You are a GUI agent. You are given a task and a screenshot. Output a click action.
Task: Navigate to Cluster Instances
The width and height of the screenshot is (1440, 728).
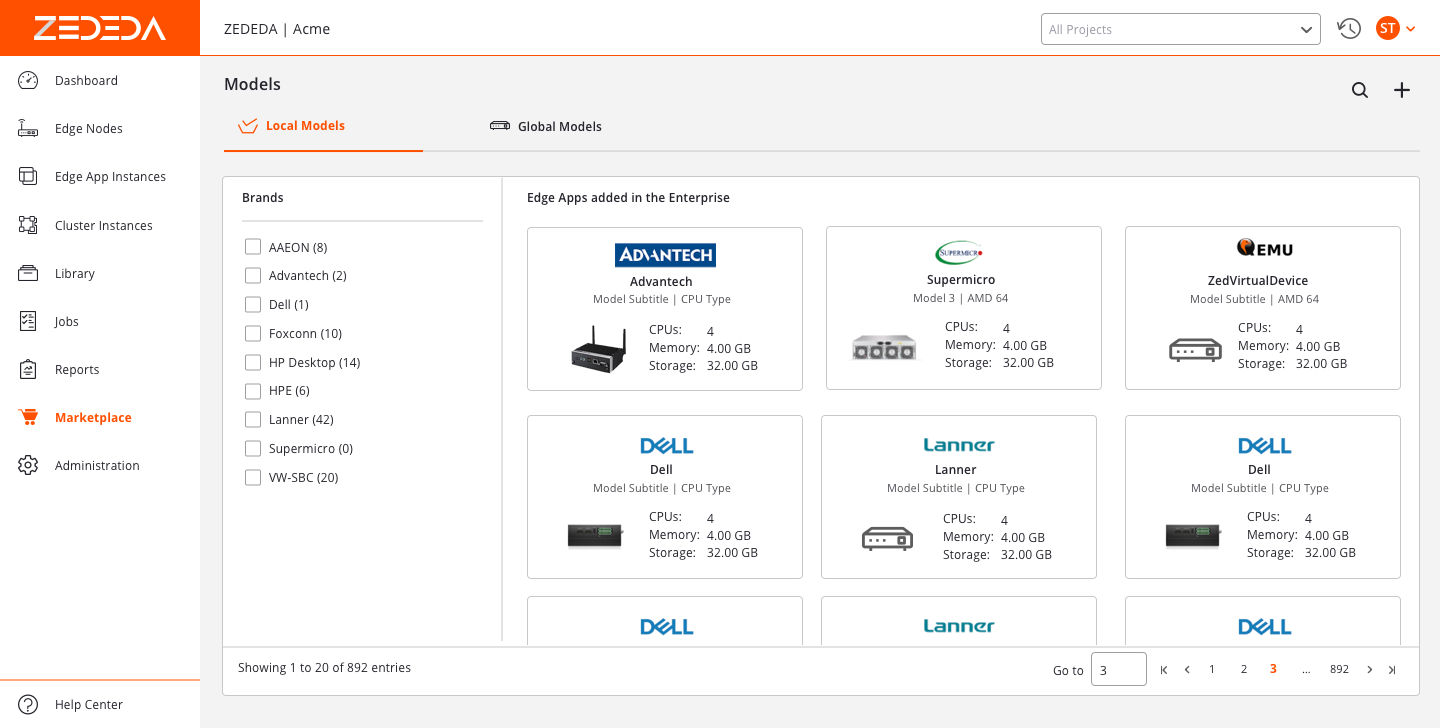pyautogui.click(x=105, y=225)
